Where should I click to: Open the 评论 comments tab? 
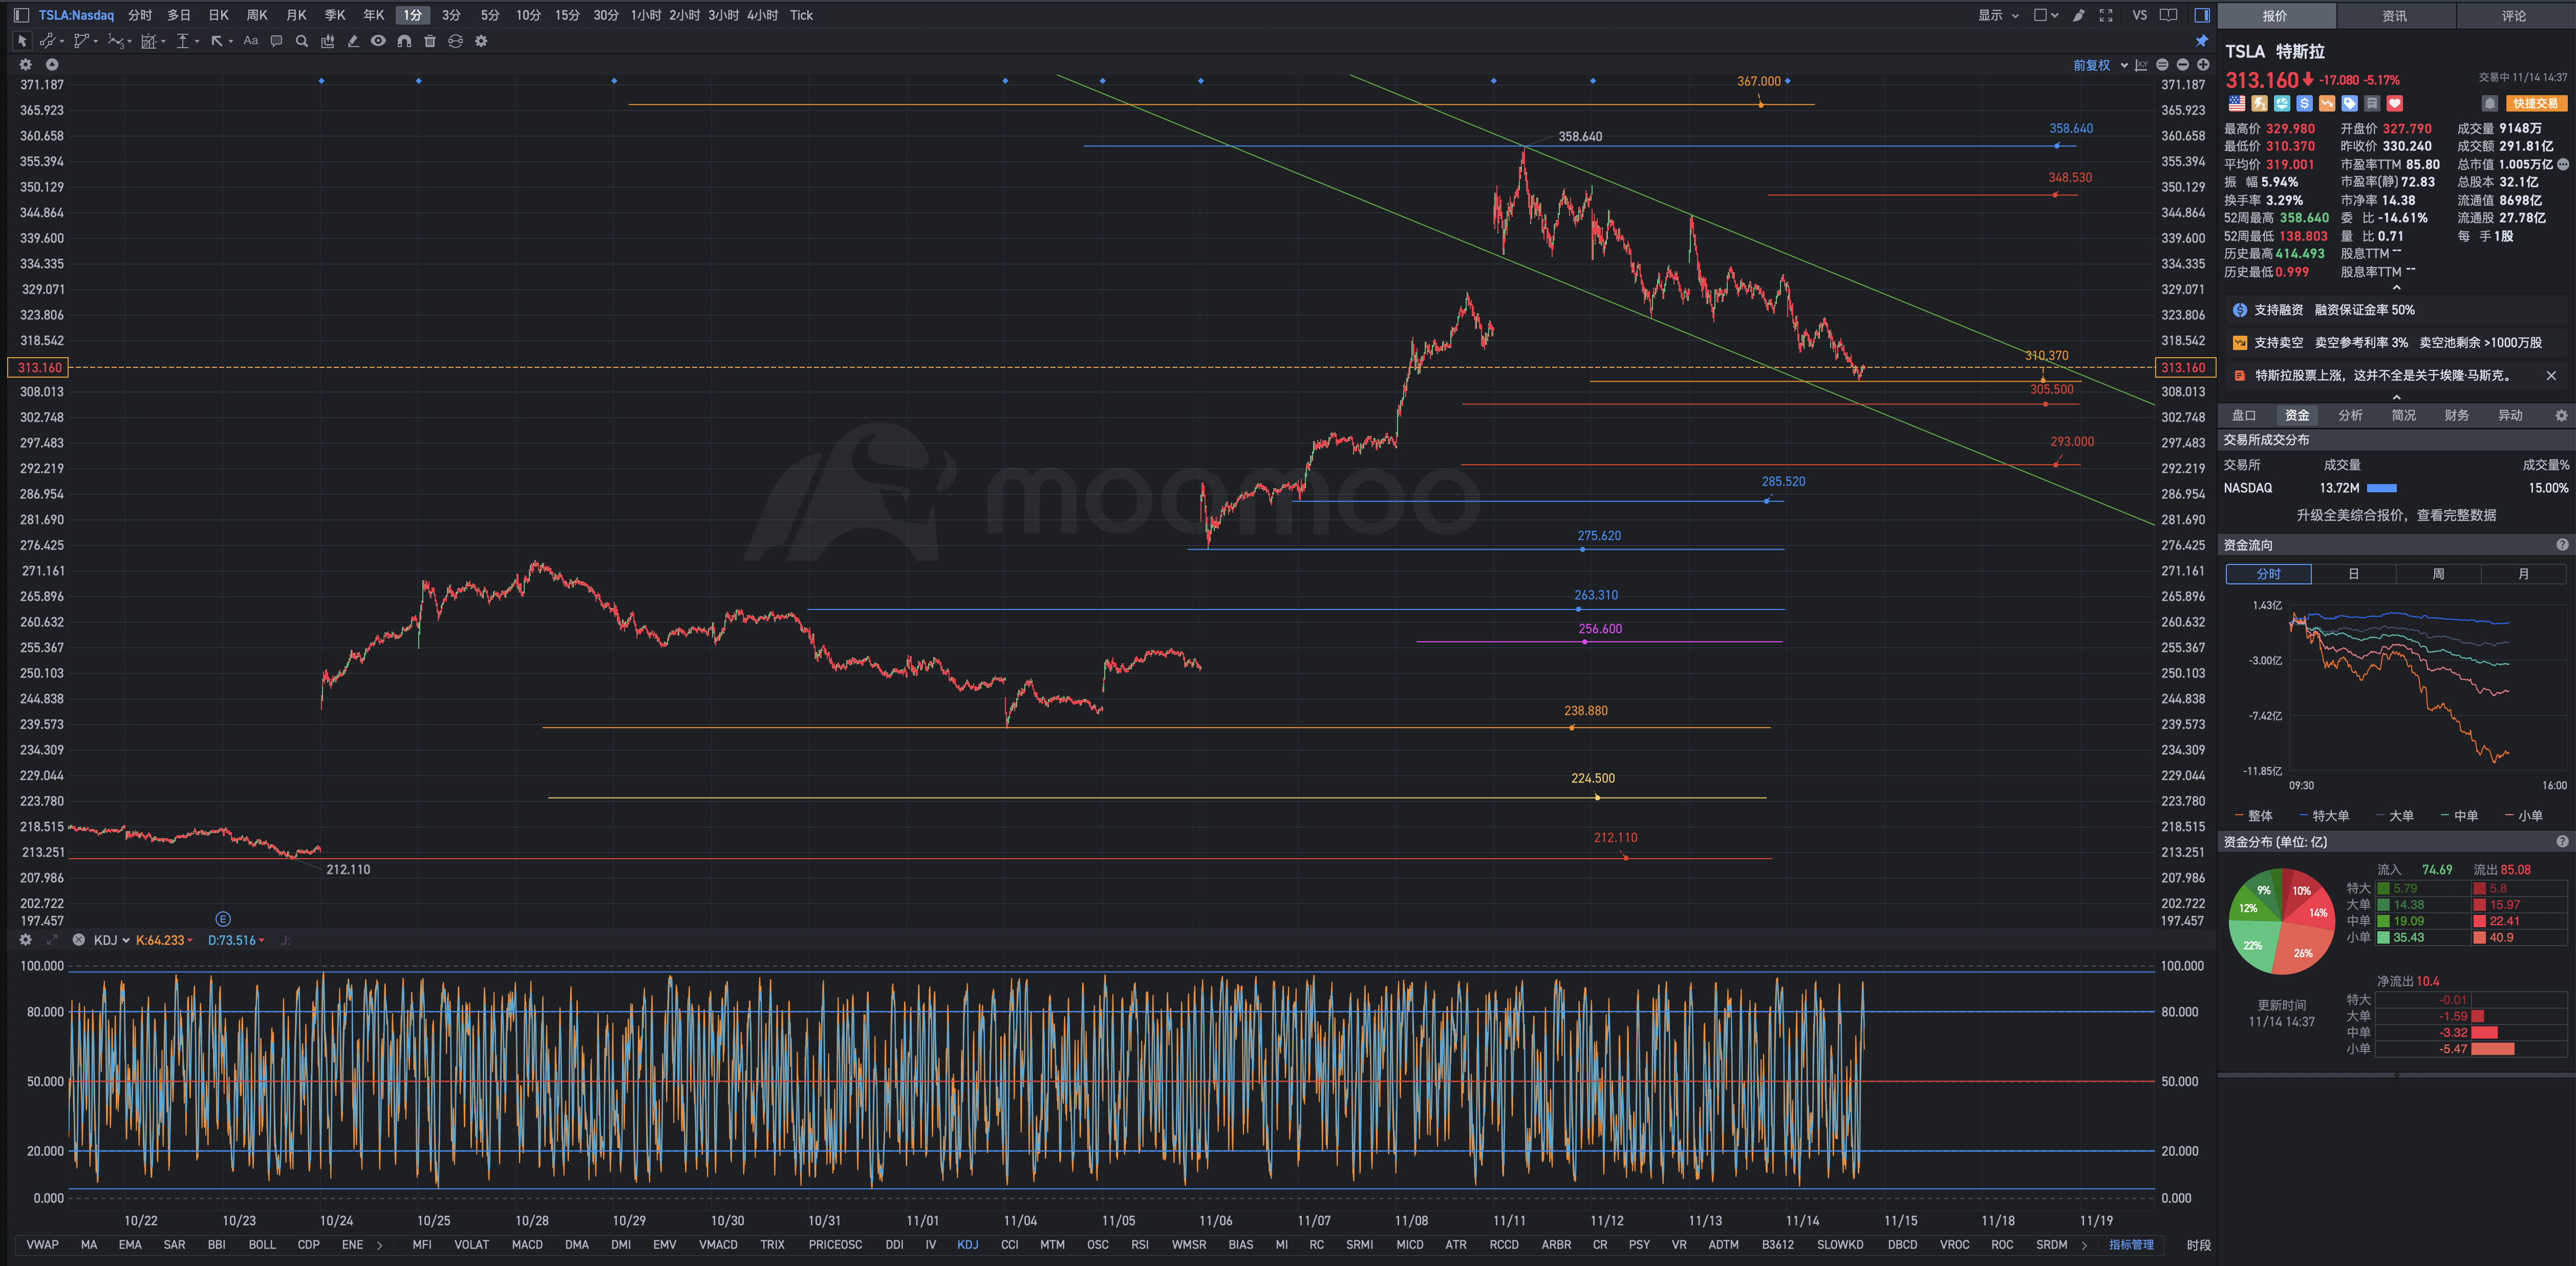2513,16
